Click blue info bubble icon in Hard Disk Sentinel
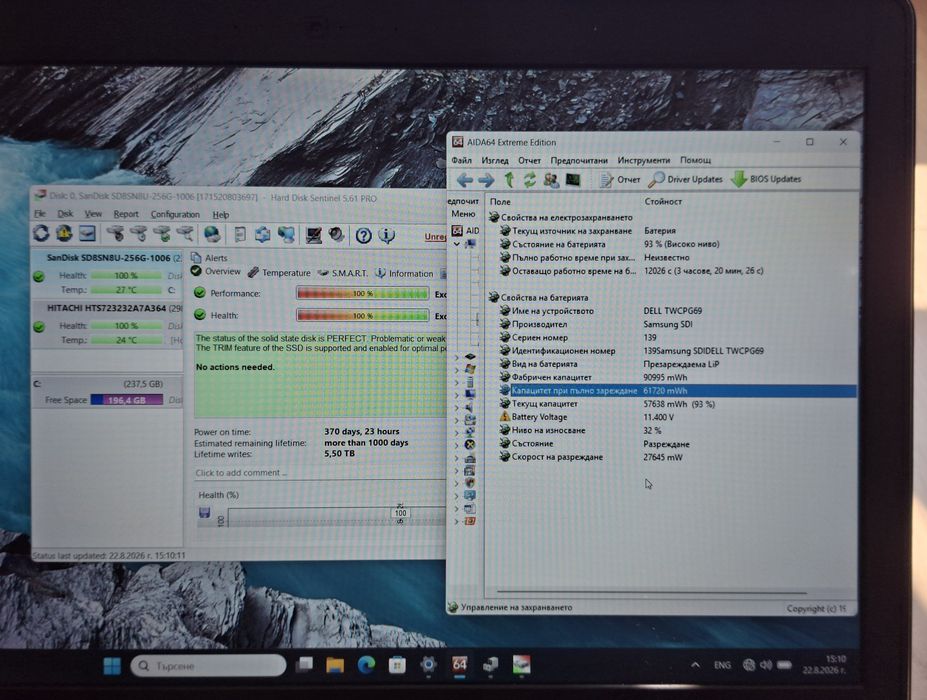This screenshot has height=700, width=927. click(387, 236)
